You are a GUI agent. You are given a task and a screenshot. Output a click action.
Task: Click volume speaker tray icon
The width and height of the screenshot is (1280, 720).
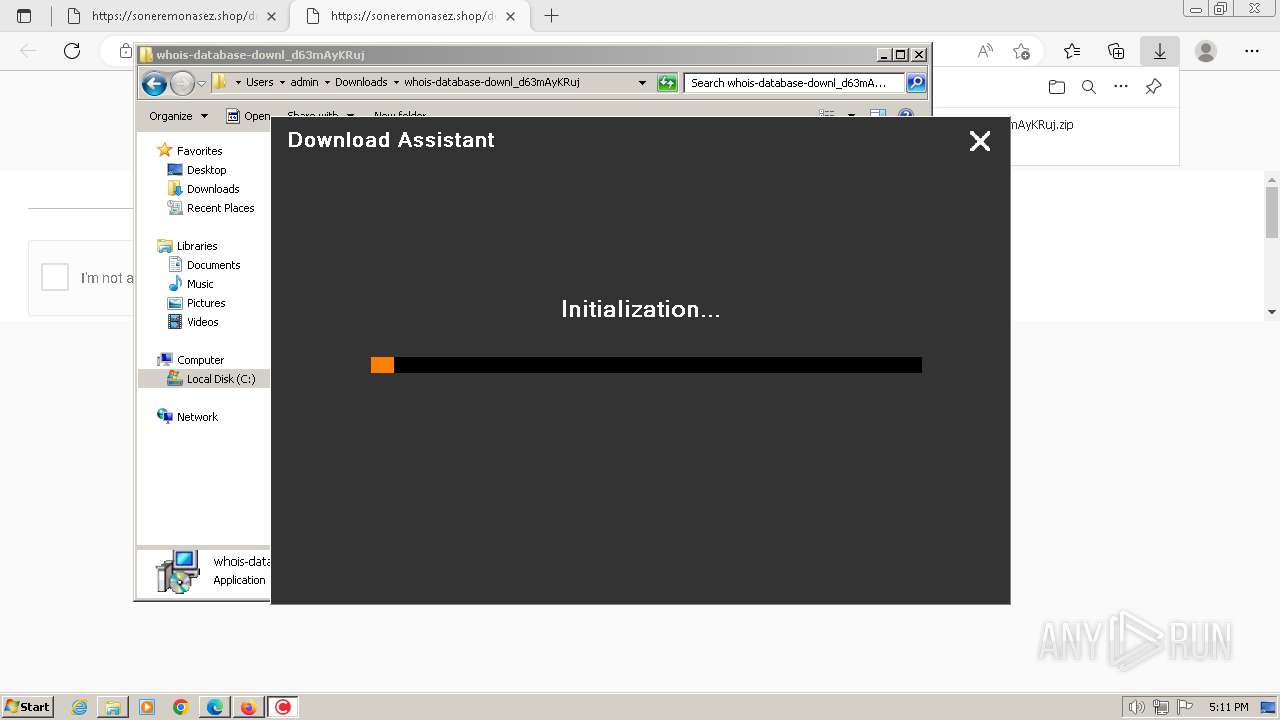(1137, 707)
